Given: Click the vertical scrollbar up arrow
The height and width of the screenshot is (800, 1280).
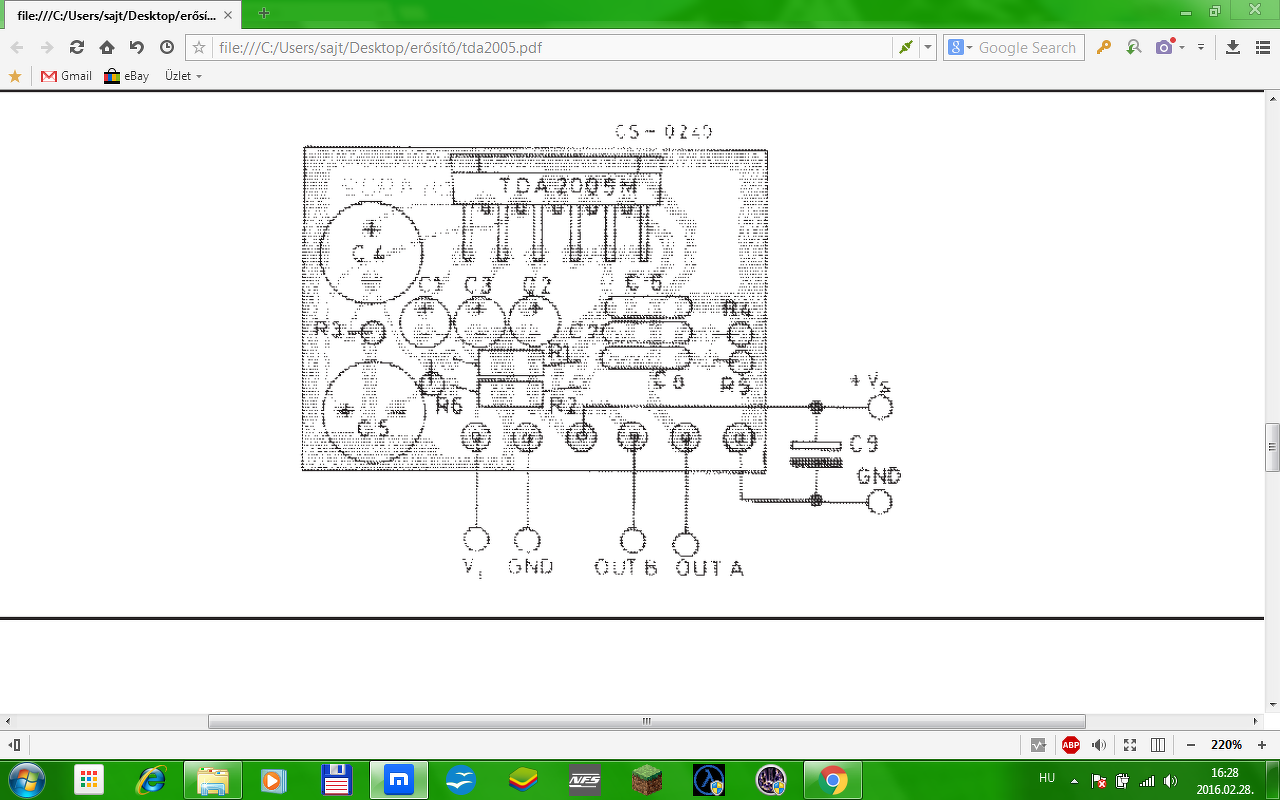Looking at the screenshot, I should pos(1273,97).
